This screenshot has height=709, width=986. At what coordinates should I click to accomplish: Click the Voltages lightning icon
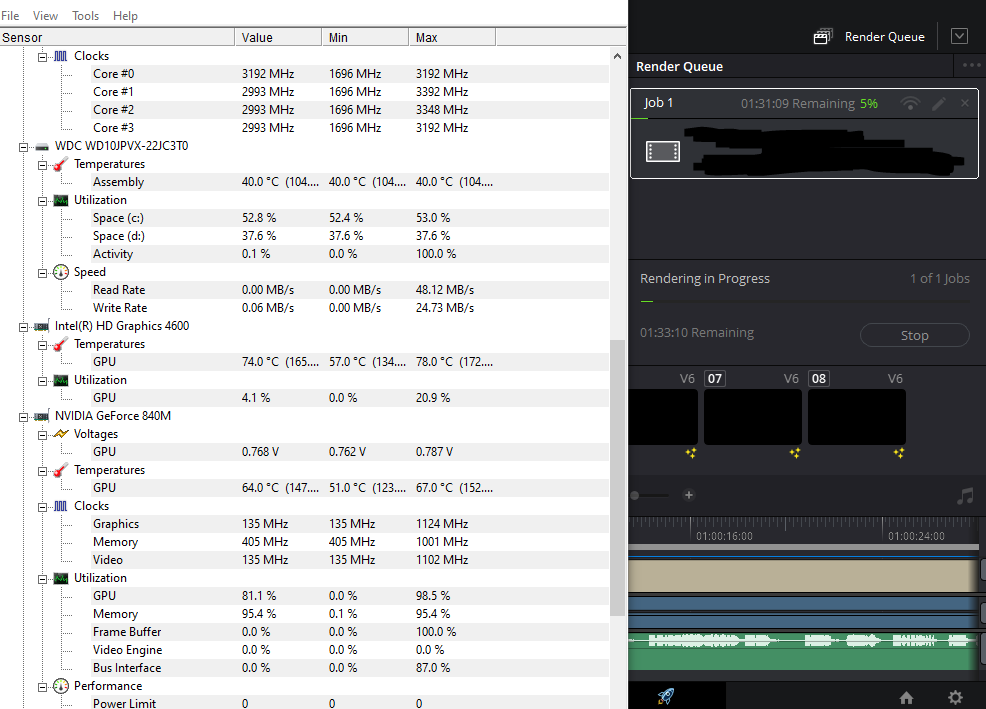(61, 434)
